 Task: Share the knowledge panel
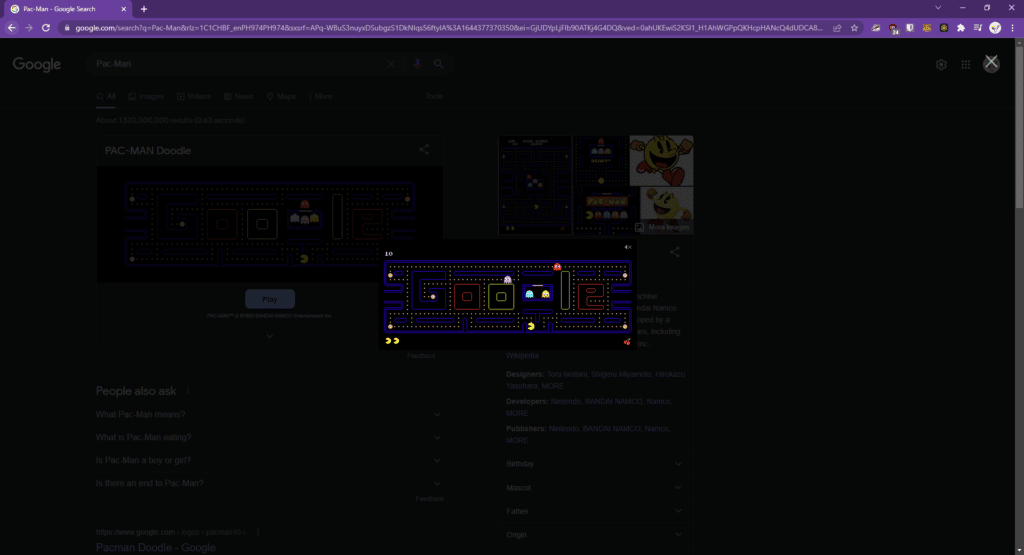tap(675, 252)
